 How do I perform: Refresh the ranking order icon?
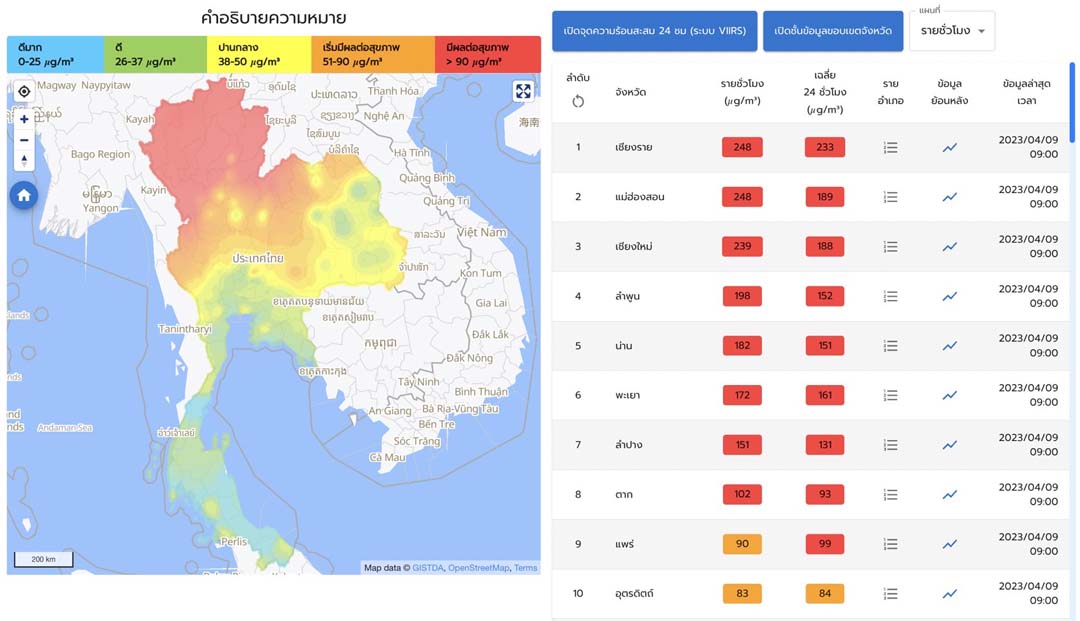pyautogui.click(x=578, y=101)
